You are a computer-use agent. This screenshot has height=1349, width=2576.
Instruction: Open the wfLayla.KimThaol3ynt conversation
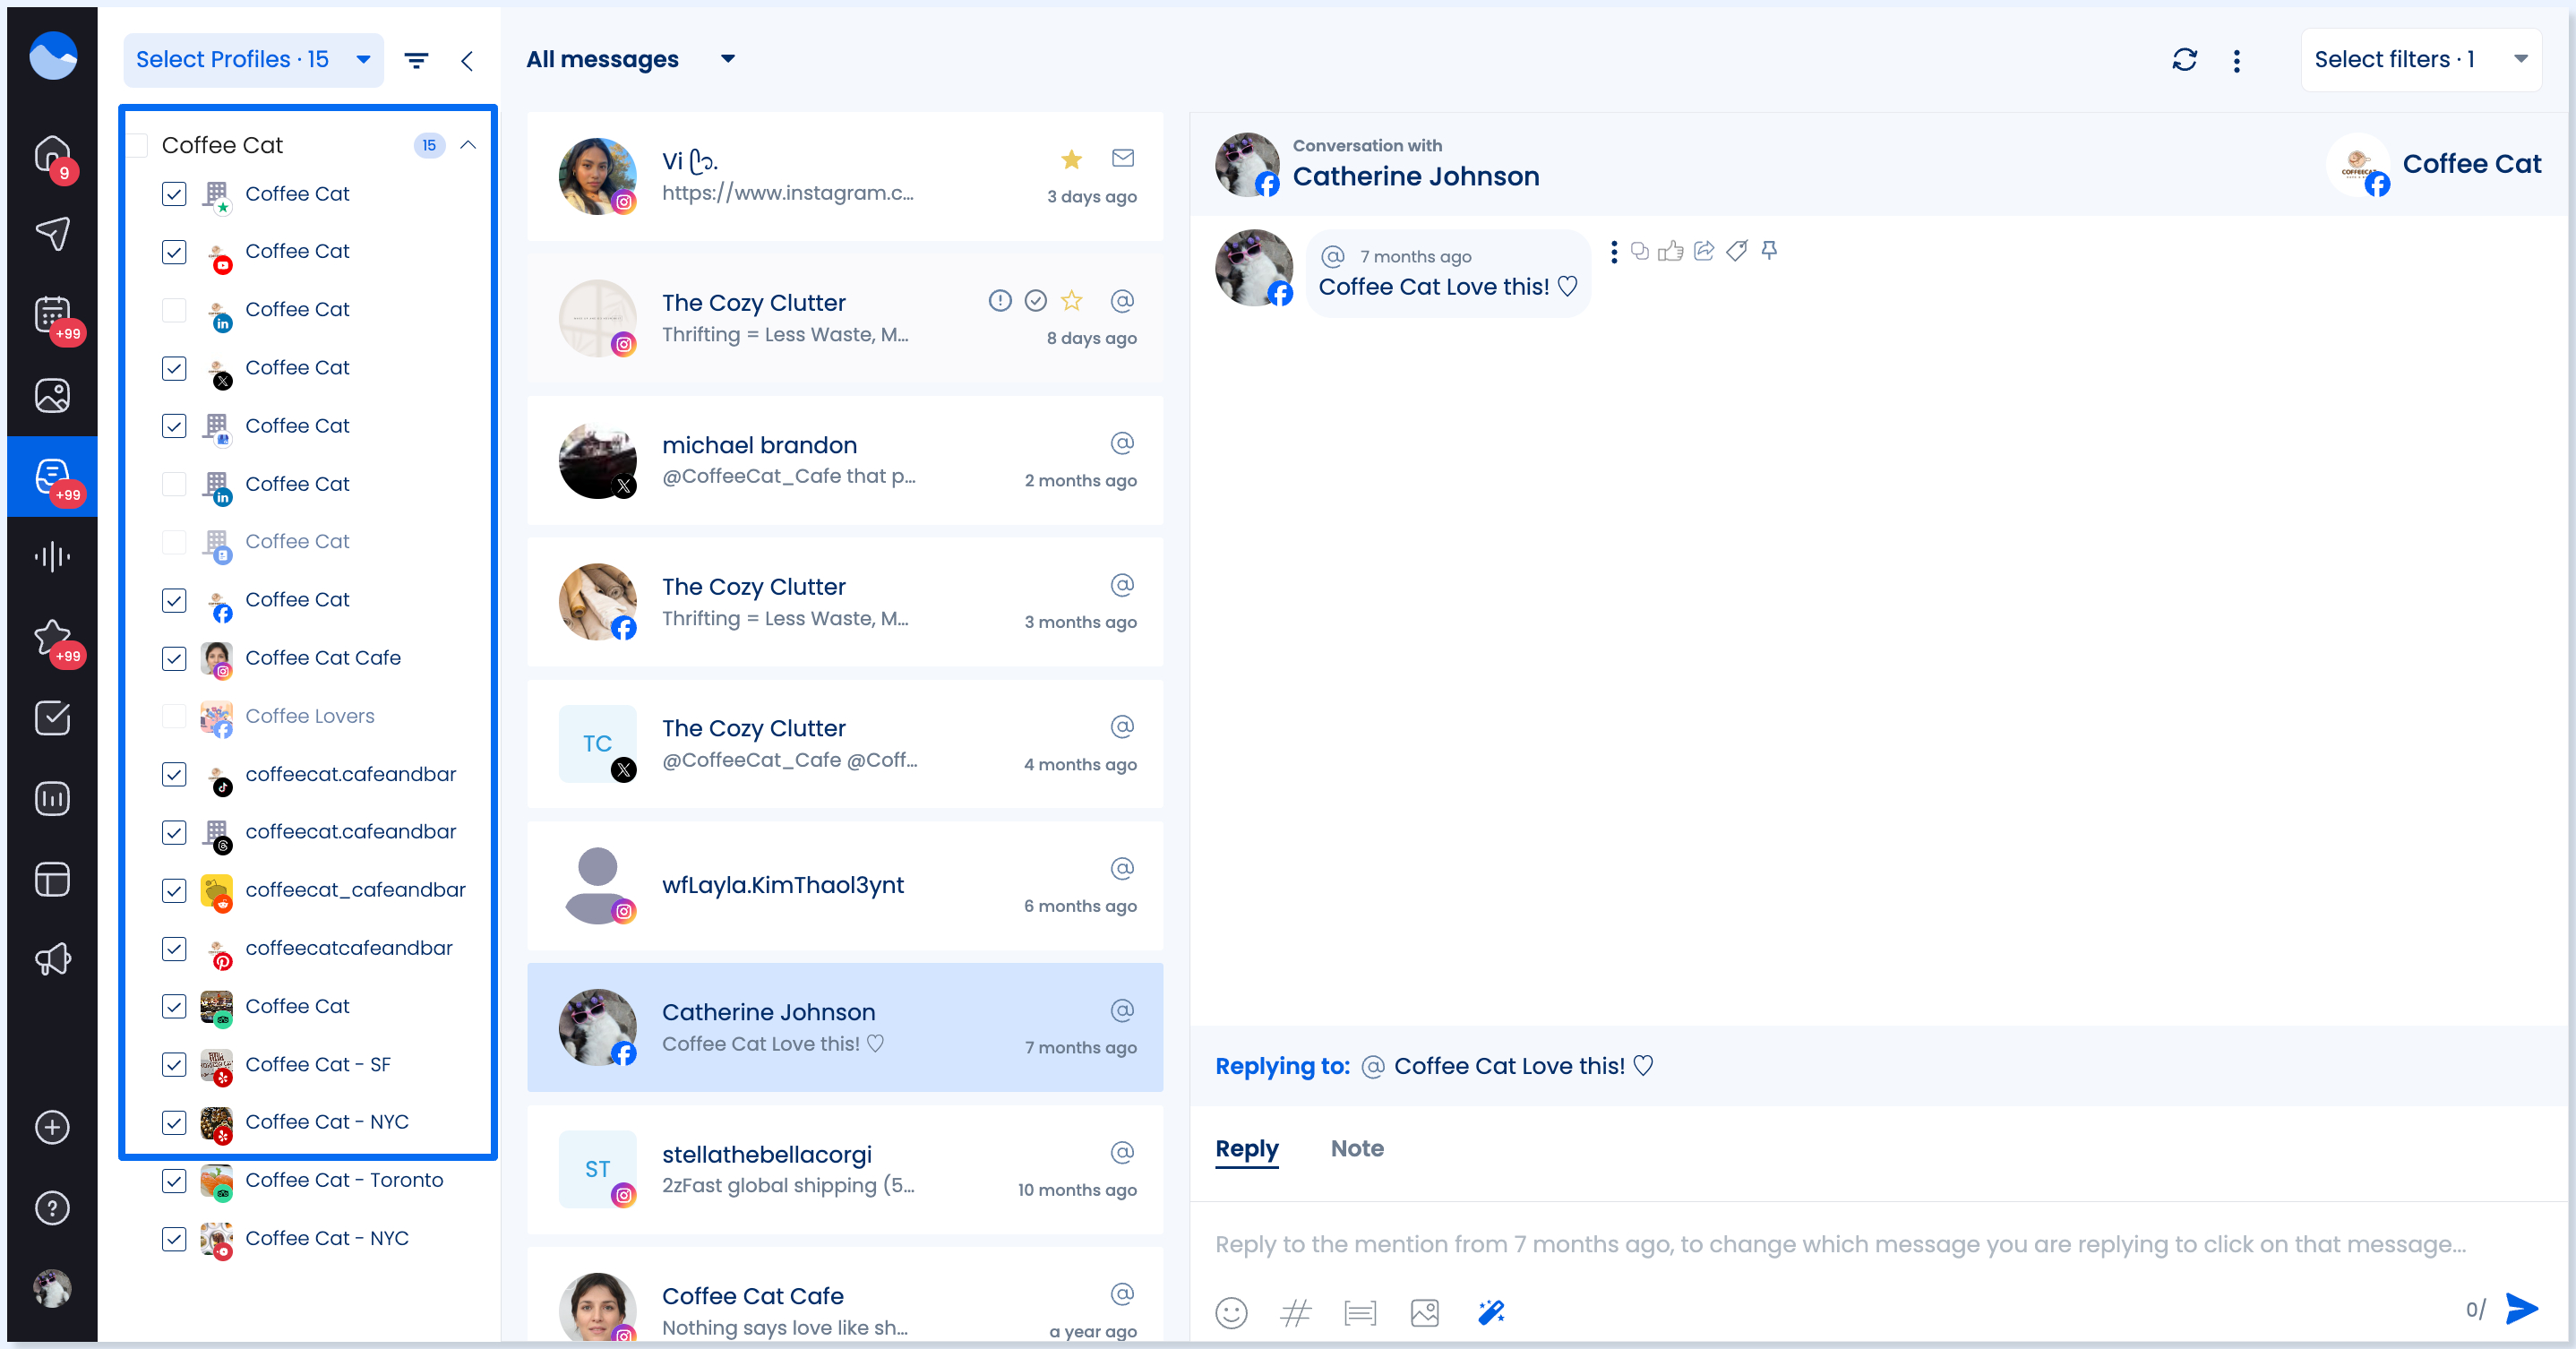point(844,885)
